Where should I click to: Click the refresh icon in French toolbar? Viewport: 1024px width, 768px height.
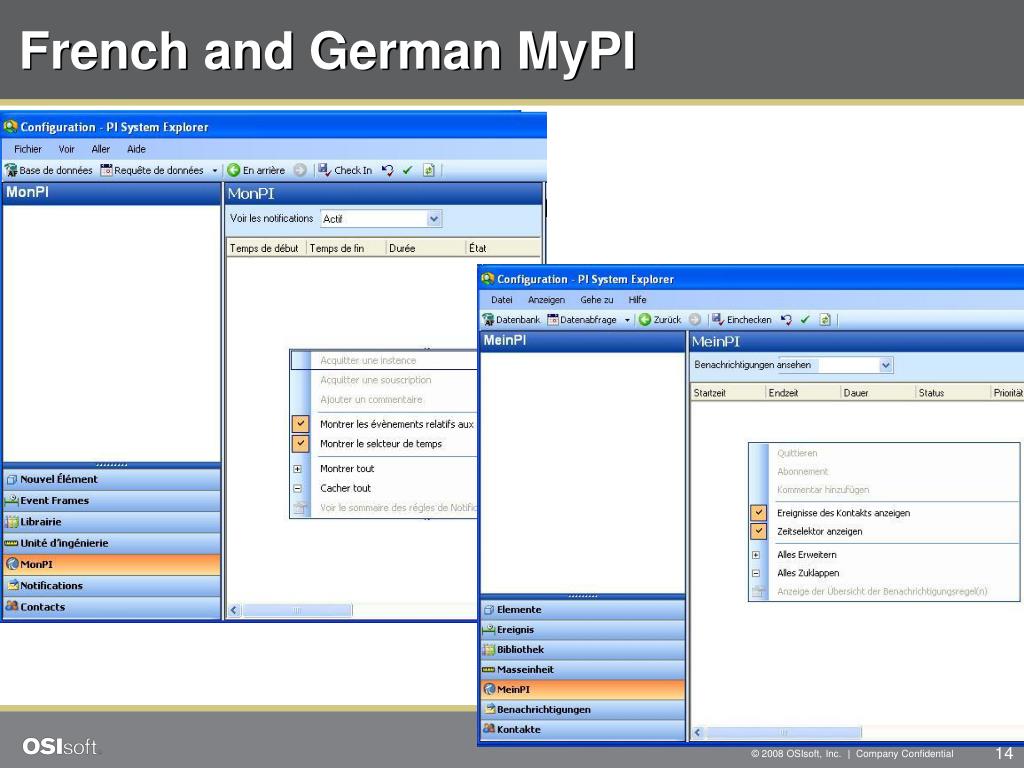(428, 170)
